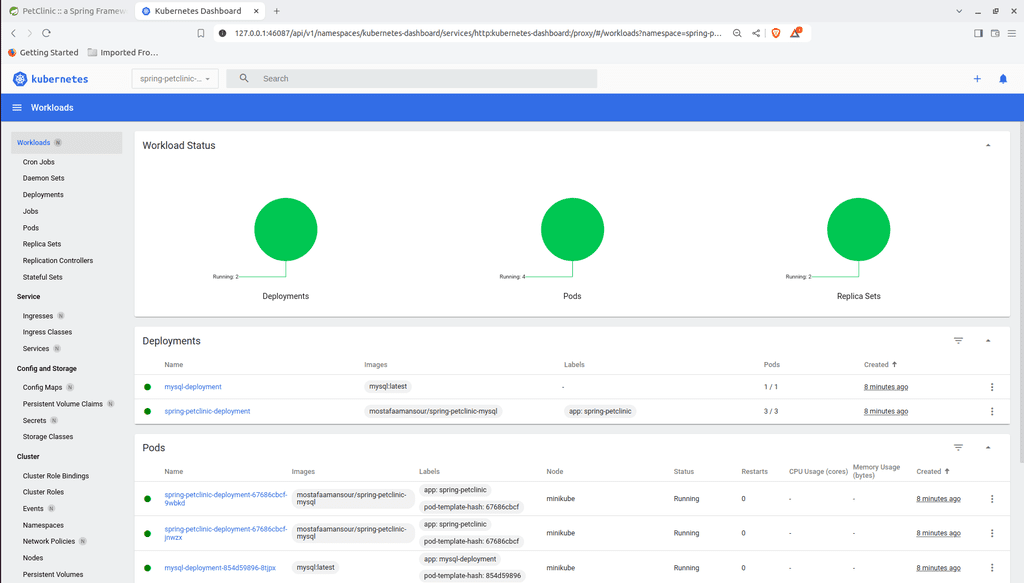
Task: Click the Deployments green status circle
Action: click(285, 229)
